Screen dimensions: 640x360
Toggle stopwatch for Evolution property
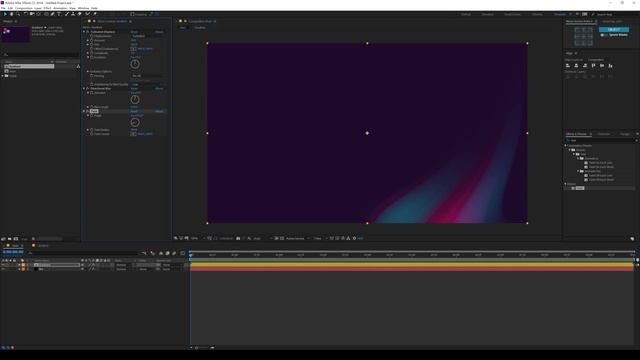91,57
